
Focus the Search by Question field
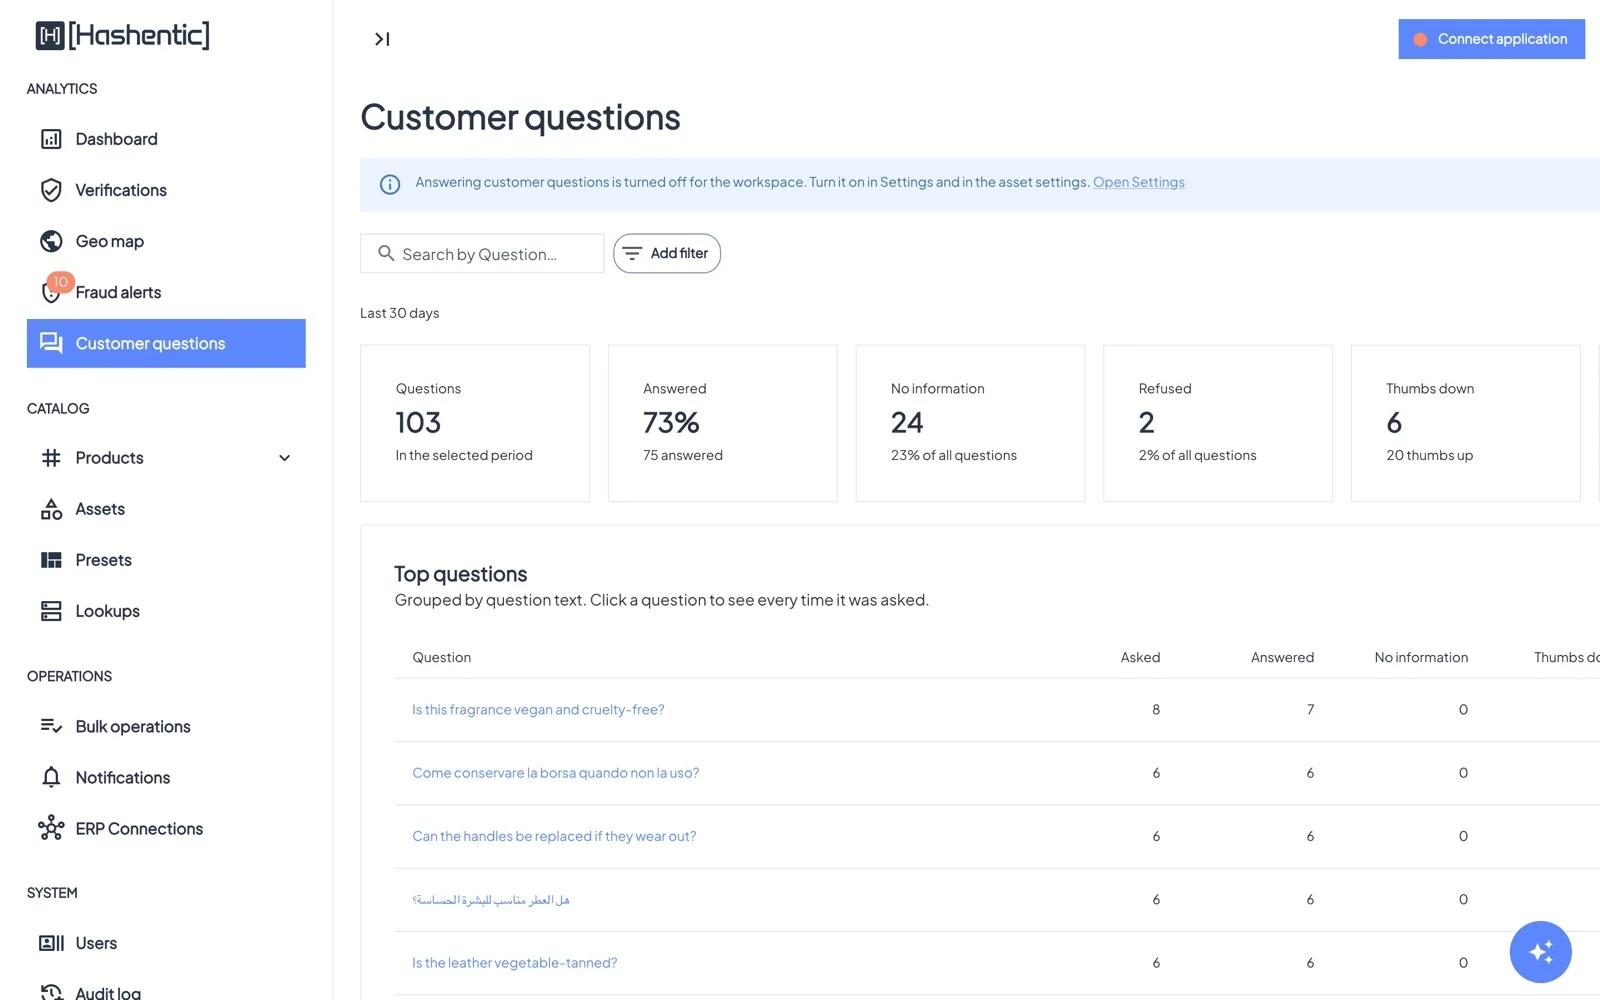[482, 254]
